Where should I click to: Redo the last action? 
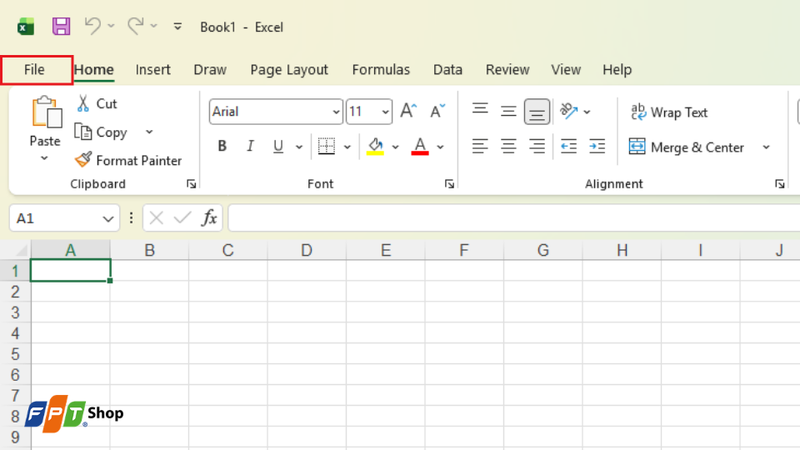pyautogui.click(x=135, y=26)
